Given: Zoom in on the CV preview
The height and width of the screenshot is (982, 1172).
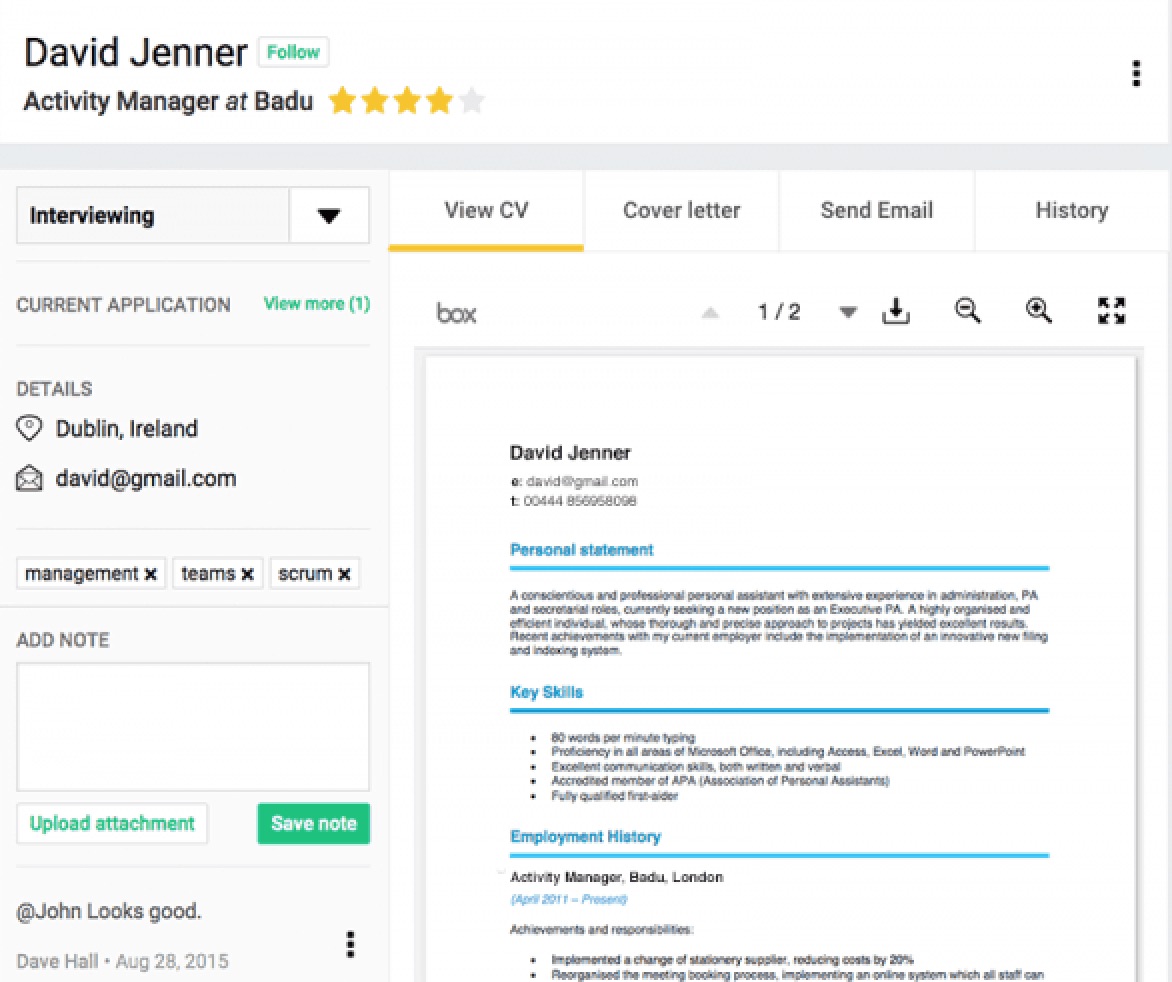Looking at the screenshot, I should tap(1039, 312).
